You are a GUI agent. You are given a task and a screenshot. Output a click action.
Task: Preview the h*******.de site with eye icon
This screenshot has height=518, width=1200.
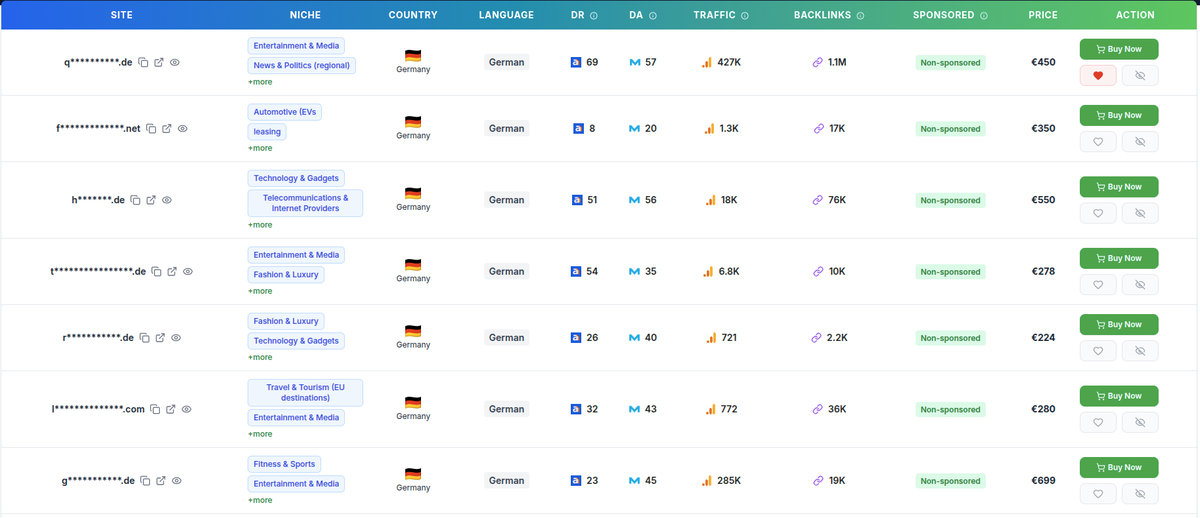(167, 200)
